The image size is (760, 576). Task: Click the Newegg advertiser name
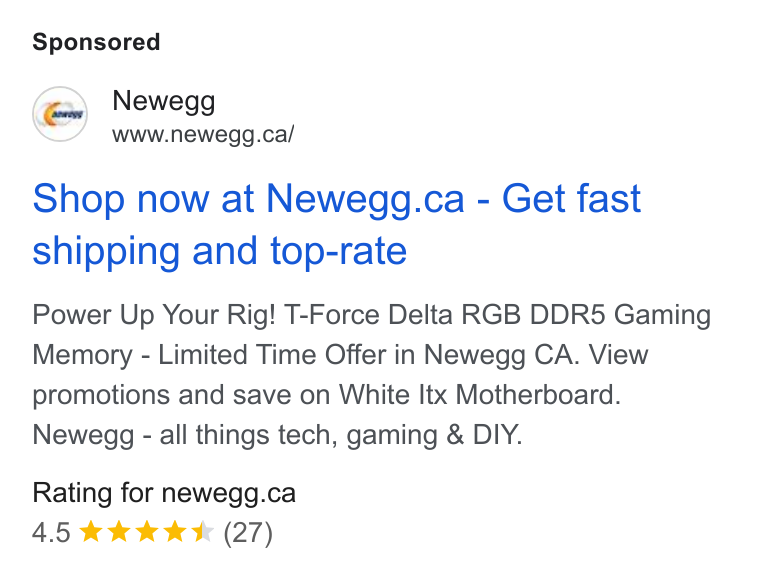163,101
